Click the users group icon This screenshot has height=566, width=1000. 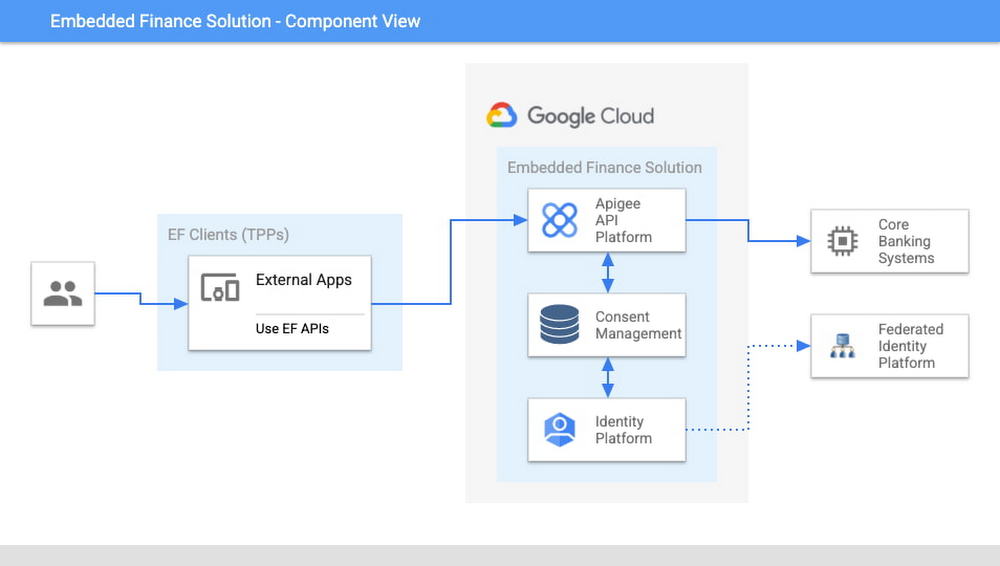click(x=63, y=294)
